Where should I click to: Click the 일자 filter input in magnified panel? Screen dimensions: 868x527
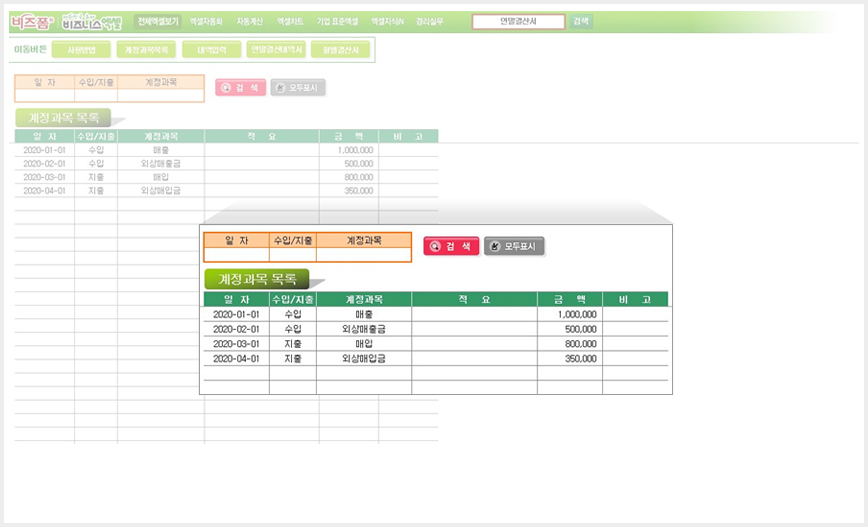tap(237, 255)
